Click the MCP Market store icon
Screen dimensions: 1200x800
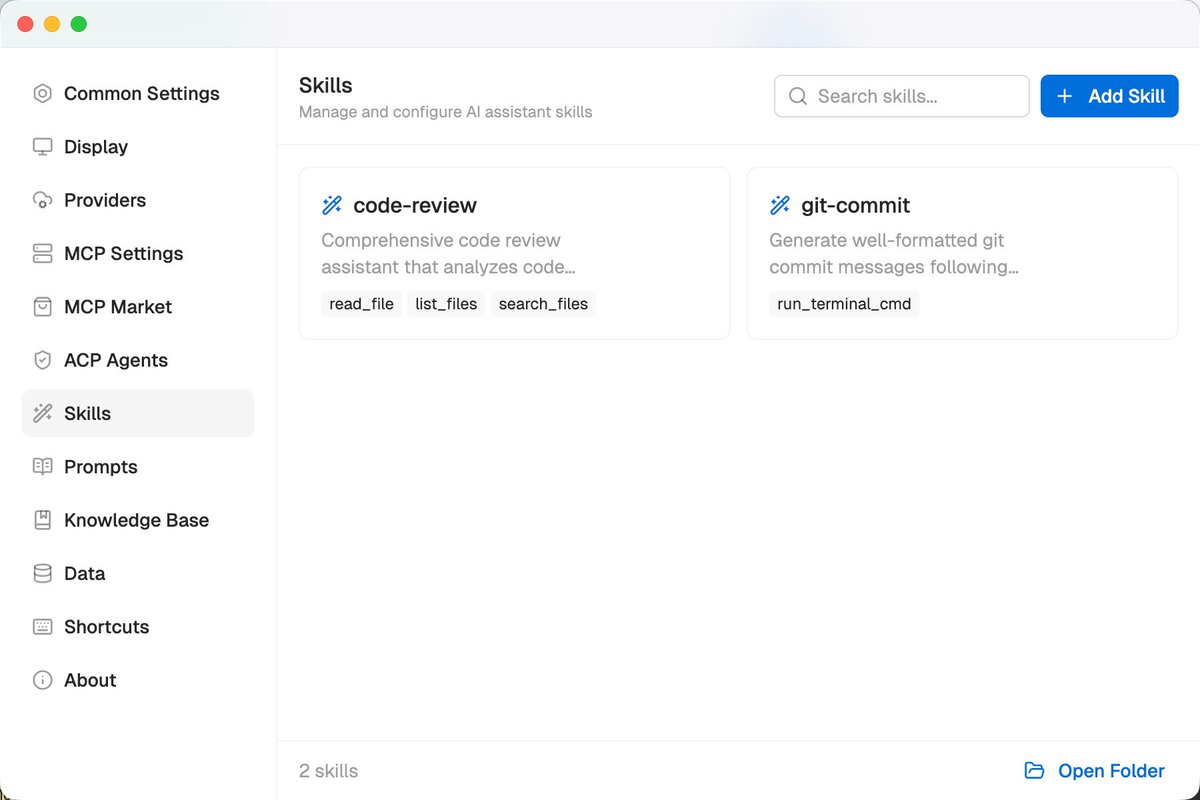(x=41, y=307)
